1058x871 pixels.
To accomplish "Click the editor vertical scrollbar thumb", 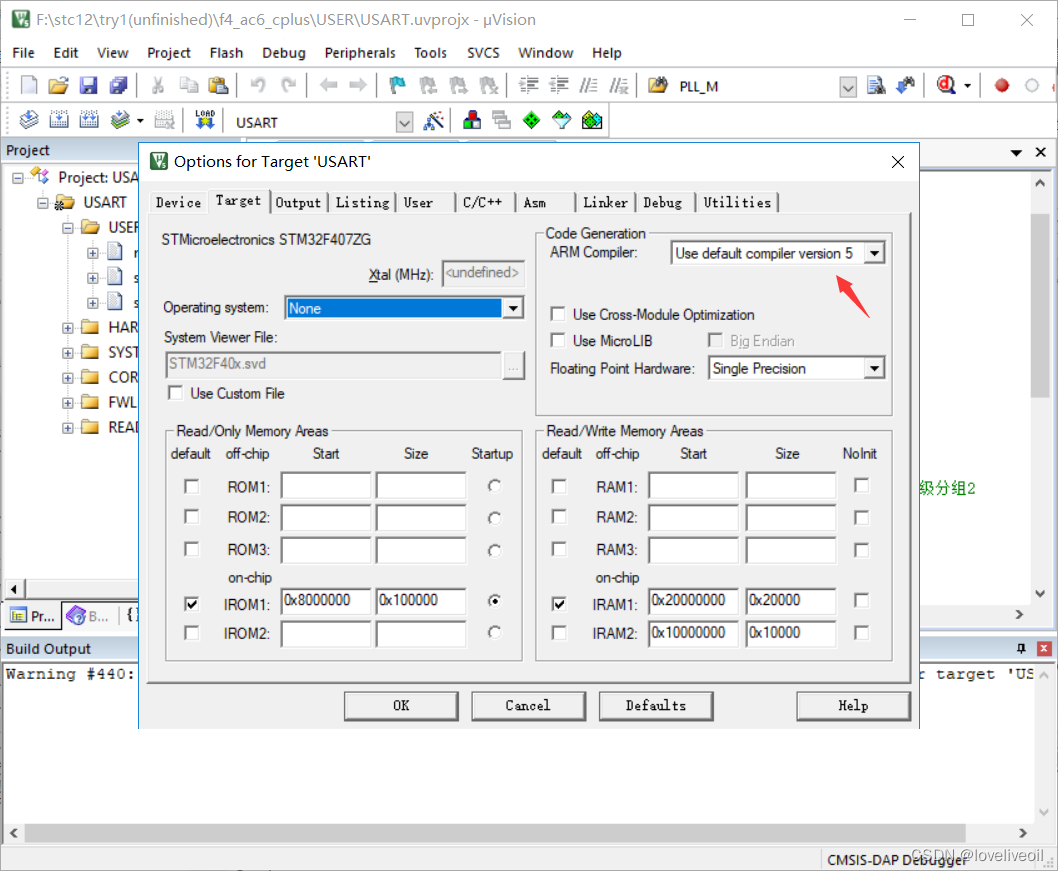I will (1040, 305).
